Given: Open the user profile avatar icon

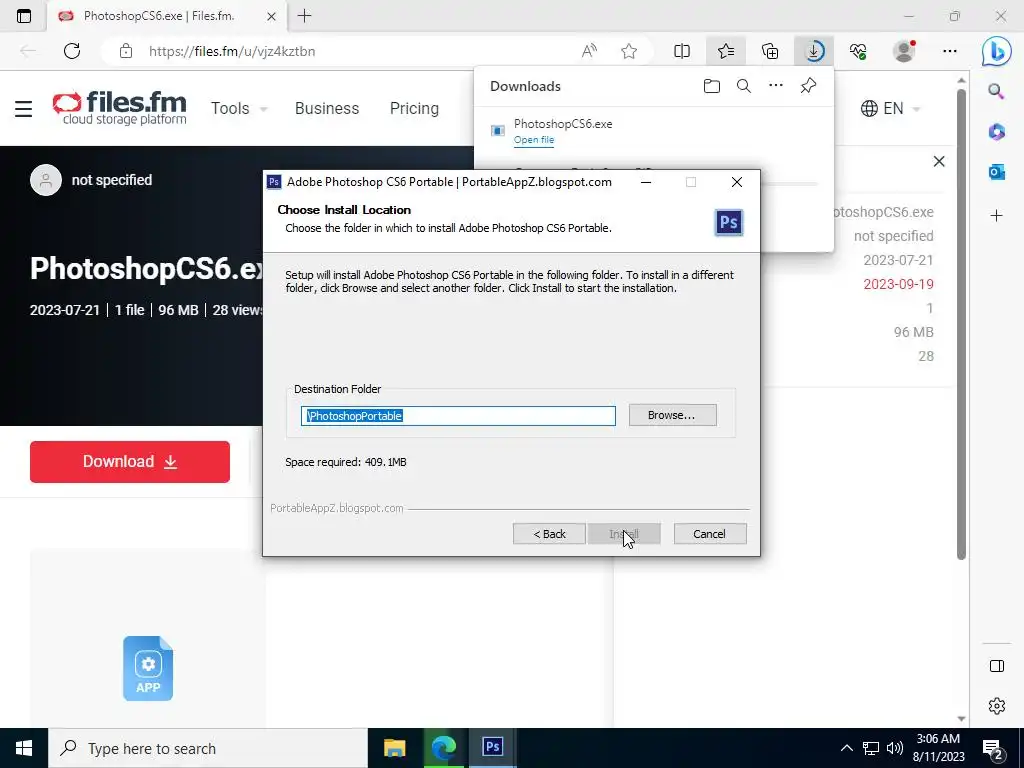Looking at the screenshot, I should pos(904,51).
